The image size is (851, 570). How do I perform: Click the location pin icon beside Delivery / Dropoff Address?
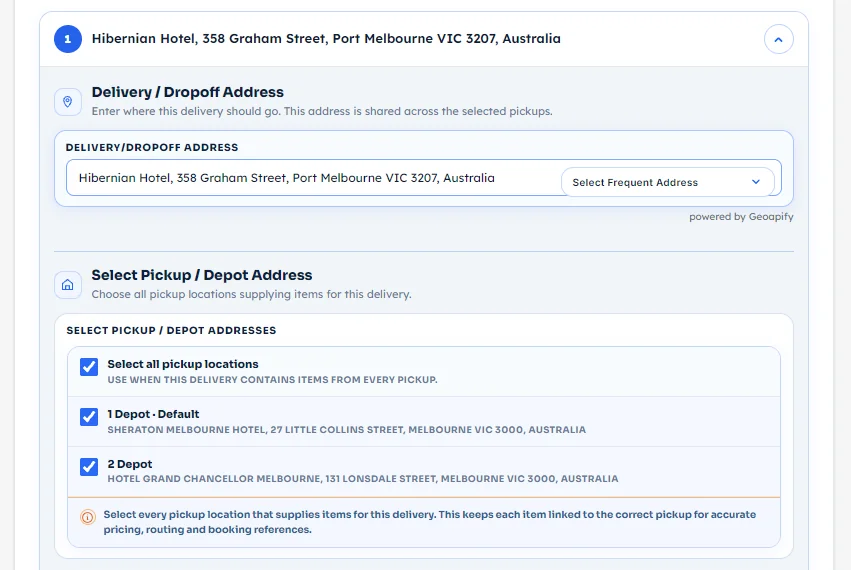tap(68, 102)
